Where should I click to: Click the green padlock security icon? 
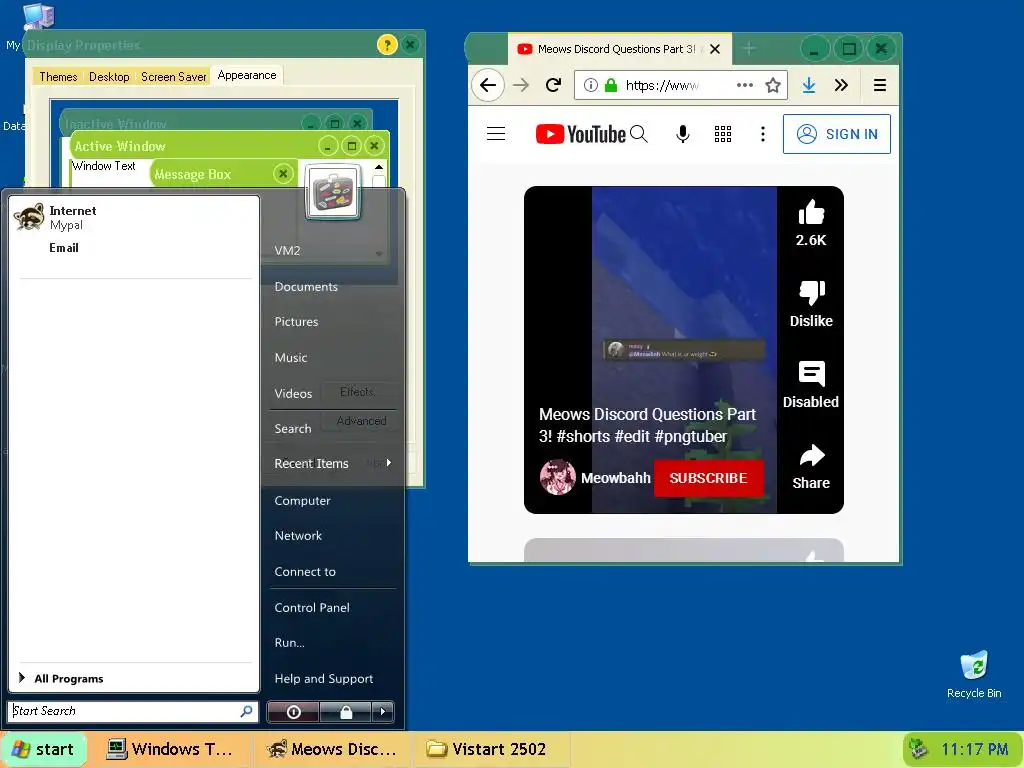click(x=611, y=85)
